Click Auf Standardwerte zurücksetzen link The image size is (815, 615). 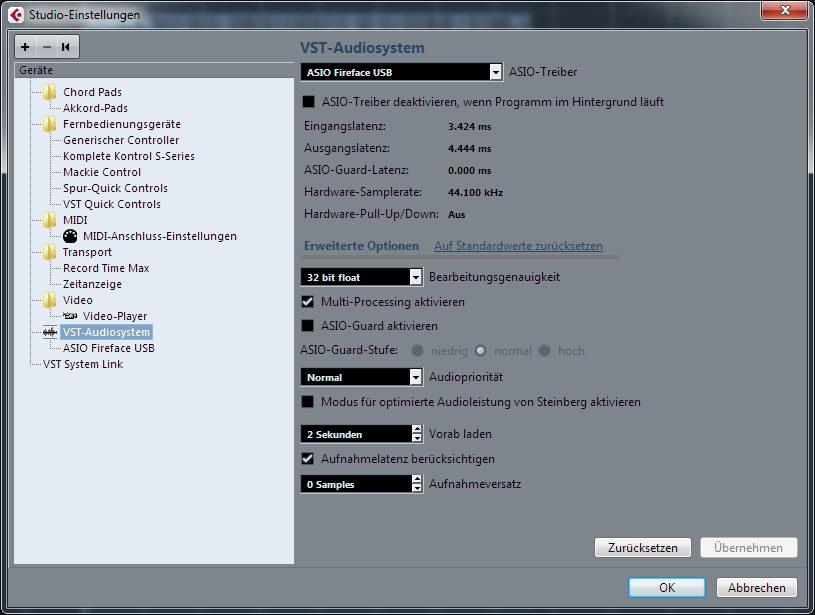(518, 246)
